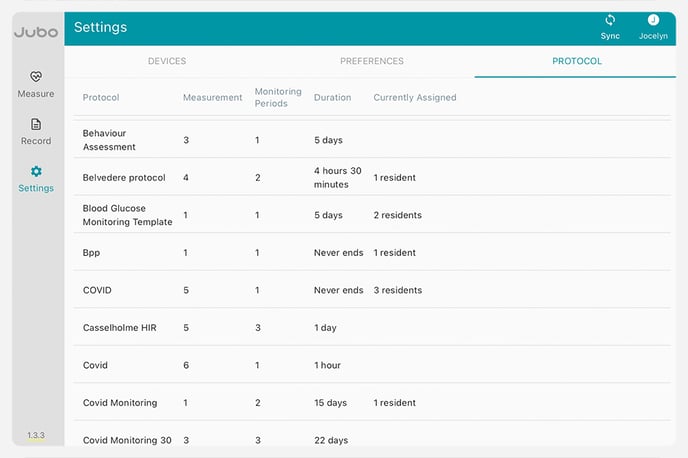Click 'Never ends' in Bpp row

[338, 252]
